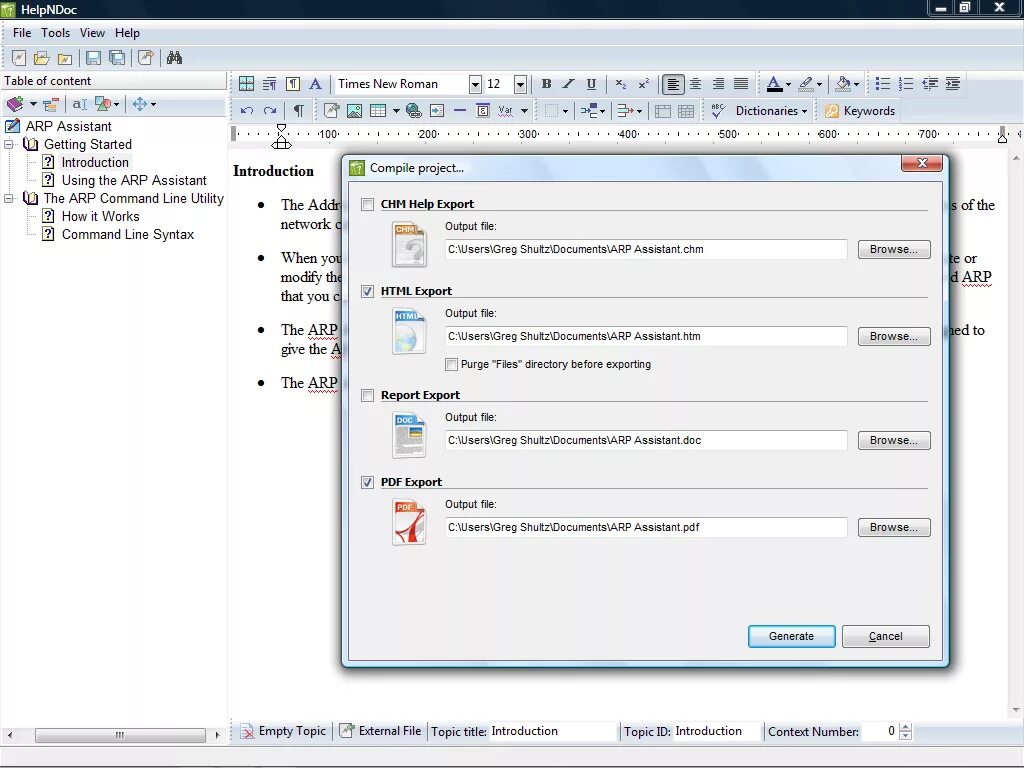This screenshot has width=1024, height=768.
Task: Click the Keywords button
Action: click(x=860, y=110)
